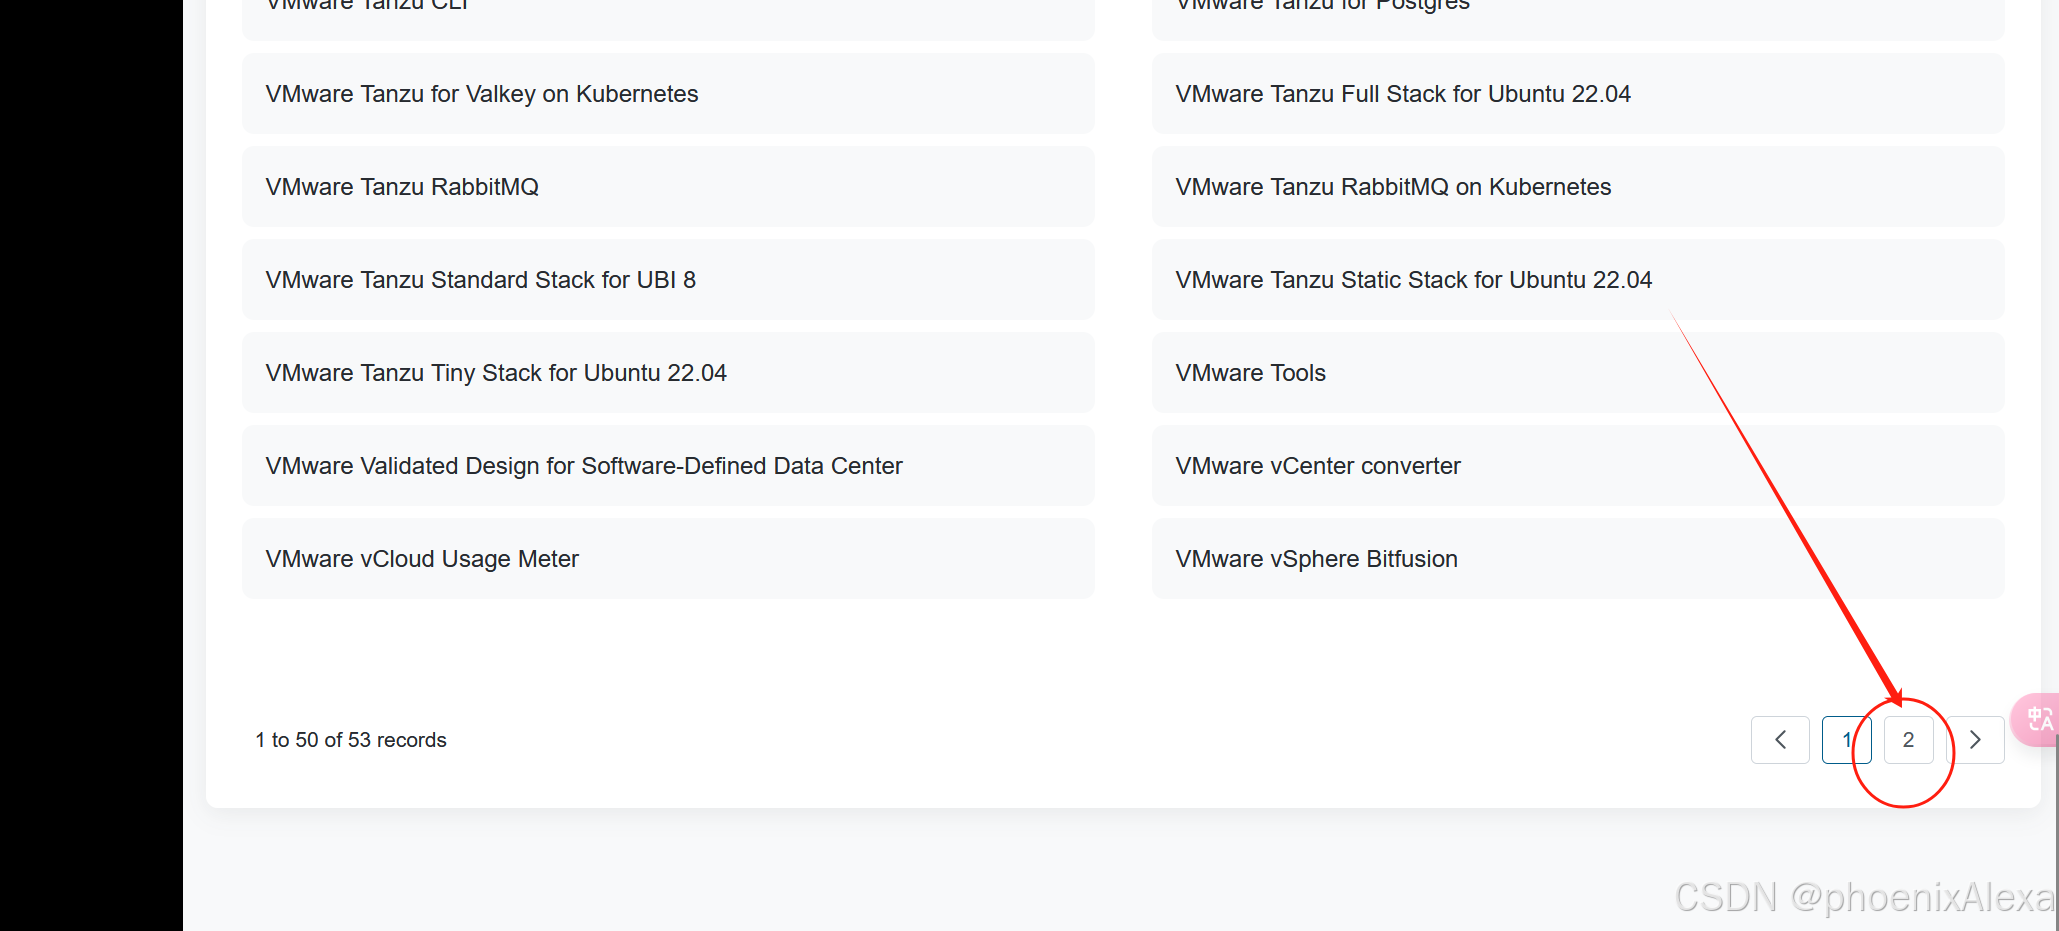The image size is (2059, 931).
Task: Open VMware vCenter converter
Action: pyautogui.click(x=1578, y=466)
